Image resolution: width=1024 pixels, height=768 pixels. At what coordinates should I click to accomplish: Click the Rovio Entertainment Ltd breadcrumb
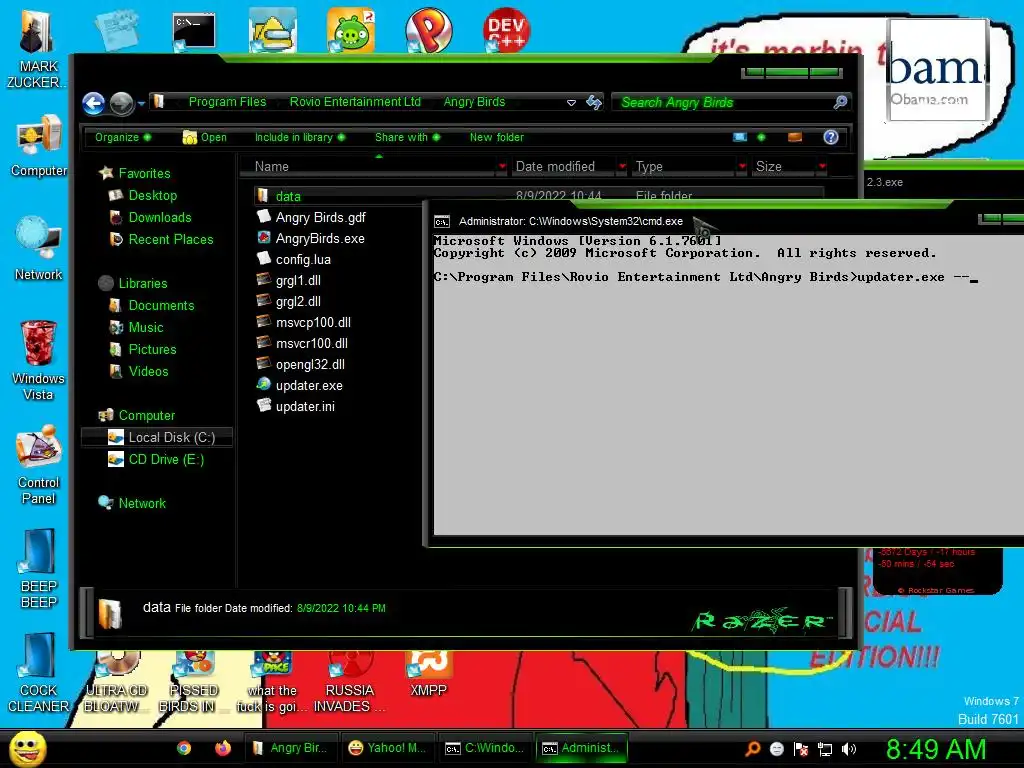pos(355,102)
